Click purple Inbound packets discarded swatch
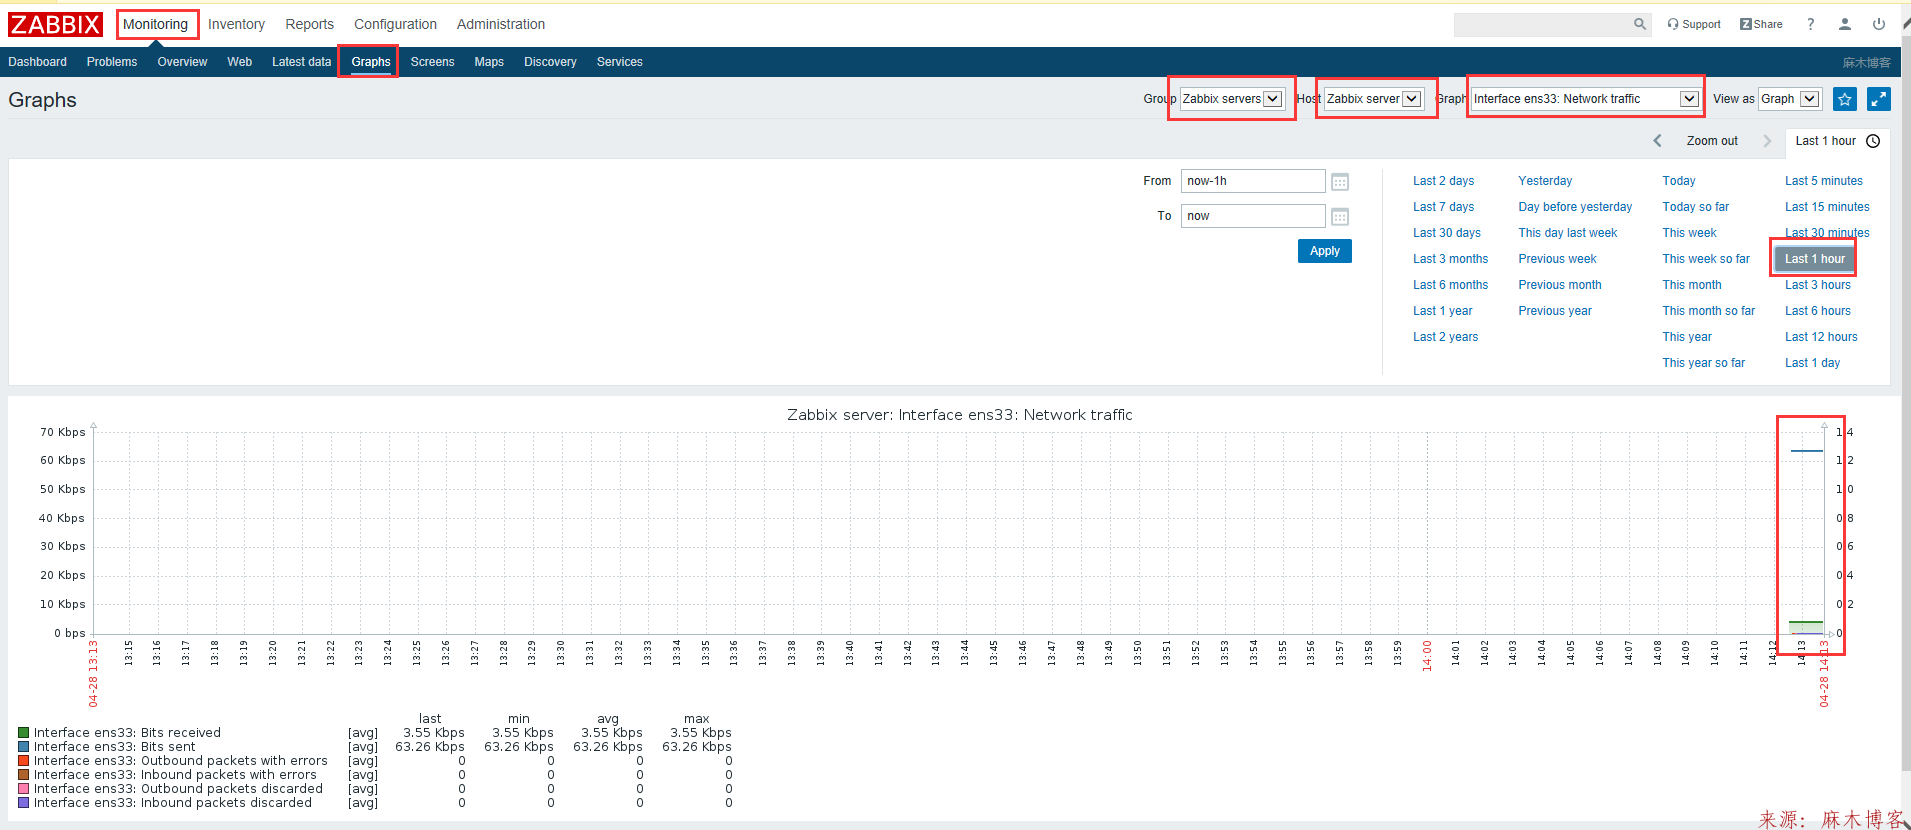 (23, 803)
